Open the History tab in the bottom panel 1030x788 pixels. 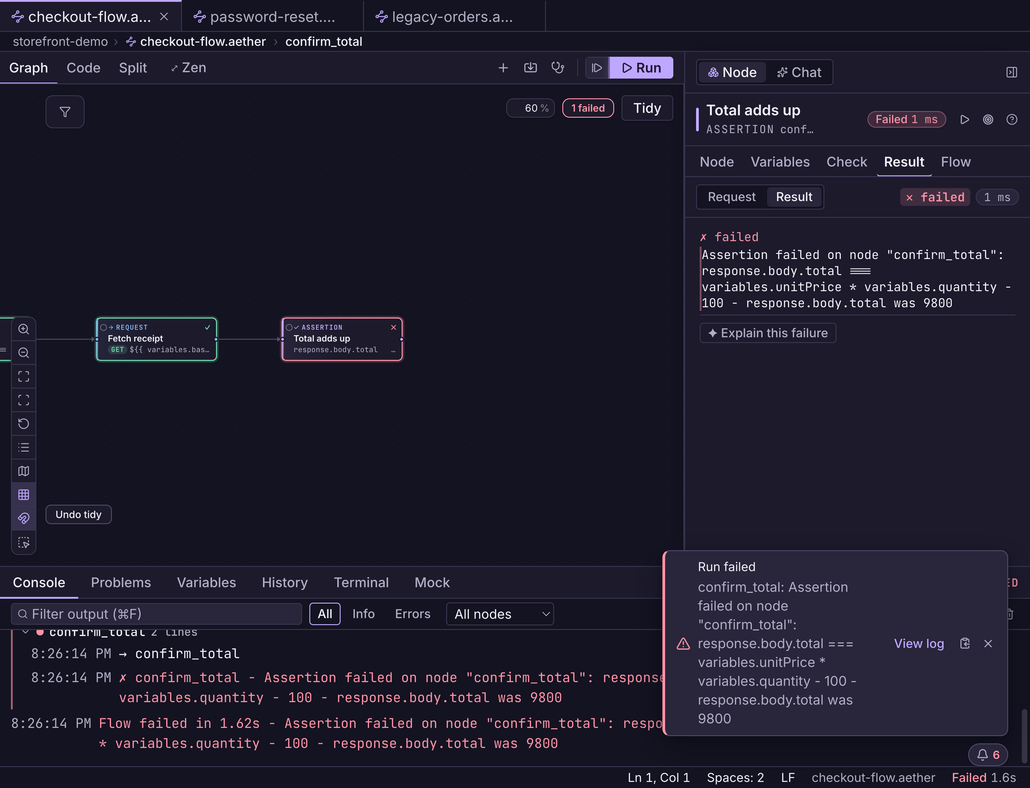(x=284, y=582)
